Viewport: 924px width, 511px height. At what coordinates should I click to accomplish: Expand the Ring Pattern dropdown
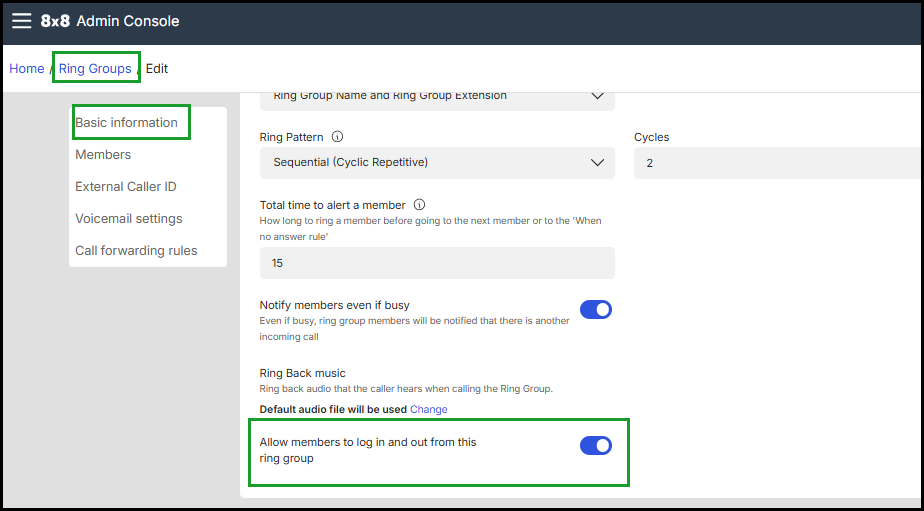click(436, 163)
